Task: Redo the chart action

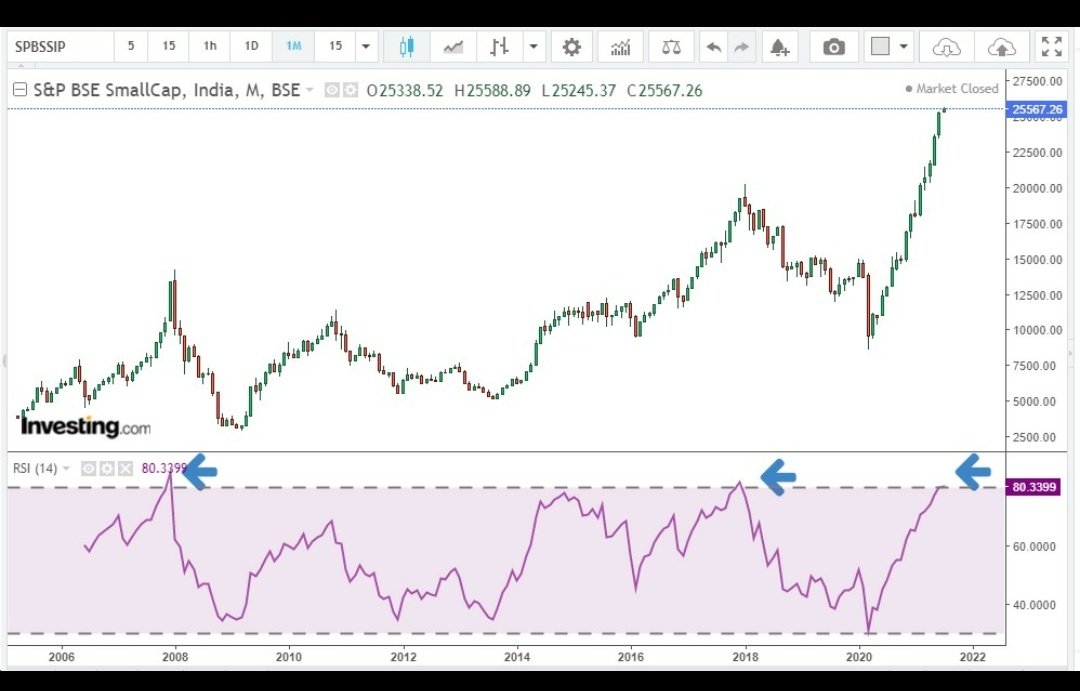Action: [741, 47]
